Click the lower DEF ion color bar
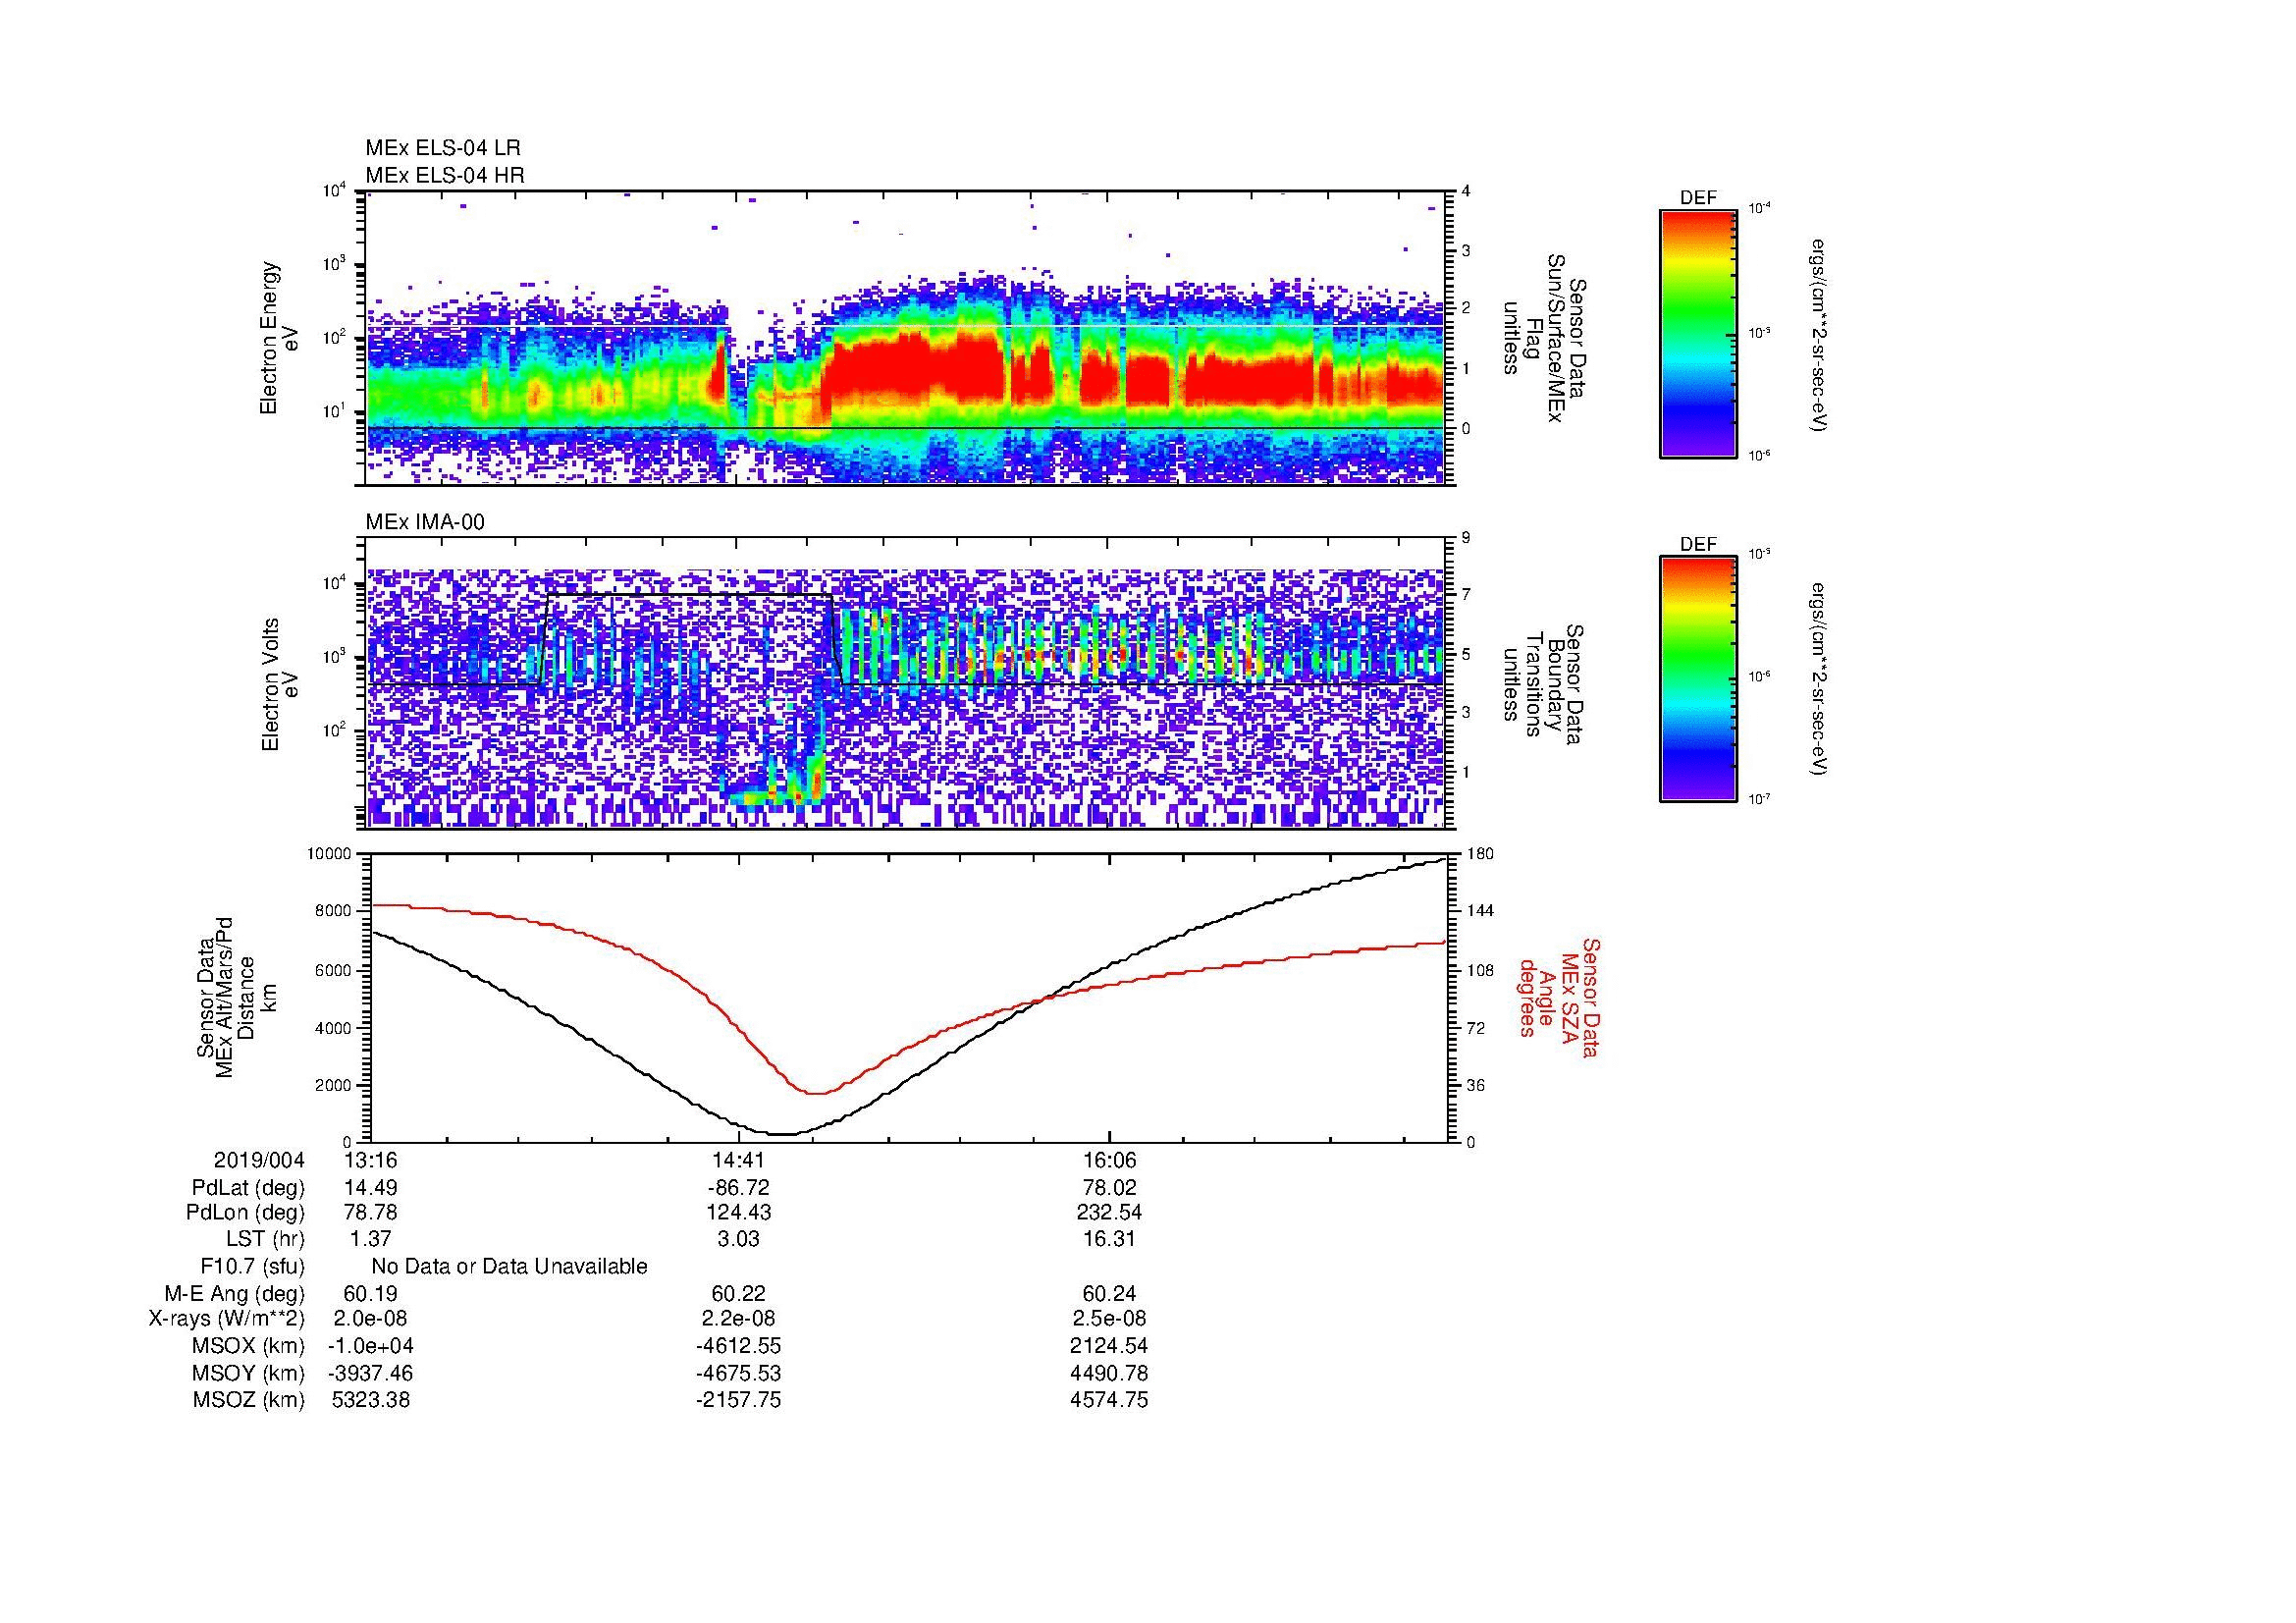Image resolution: width=2296 pixels, height=1623 pixels. [x=1697, y=679]
